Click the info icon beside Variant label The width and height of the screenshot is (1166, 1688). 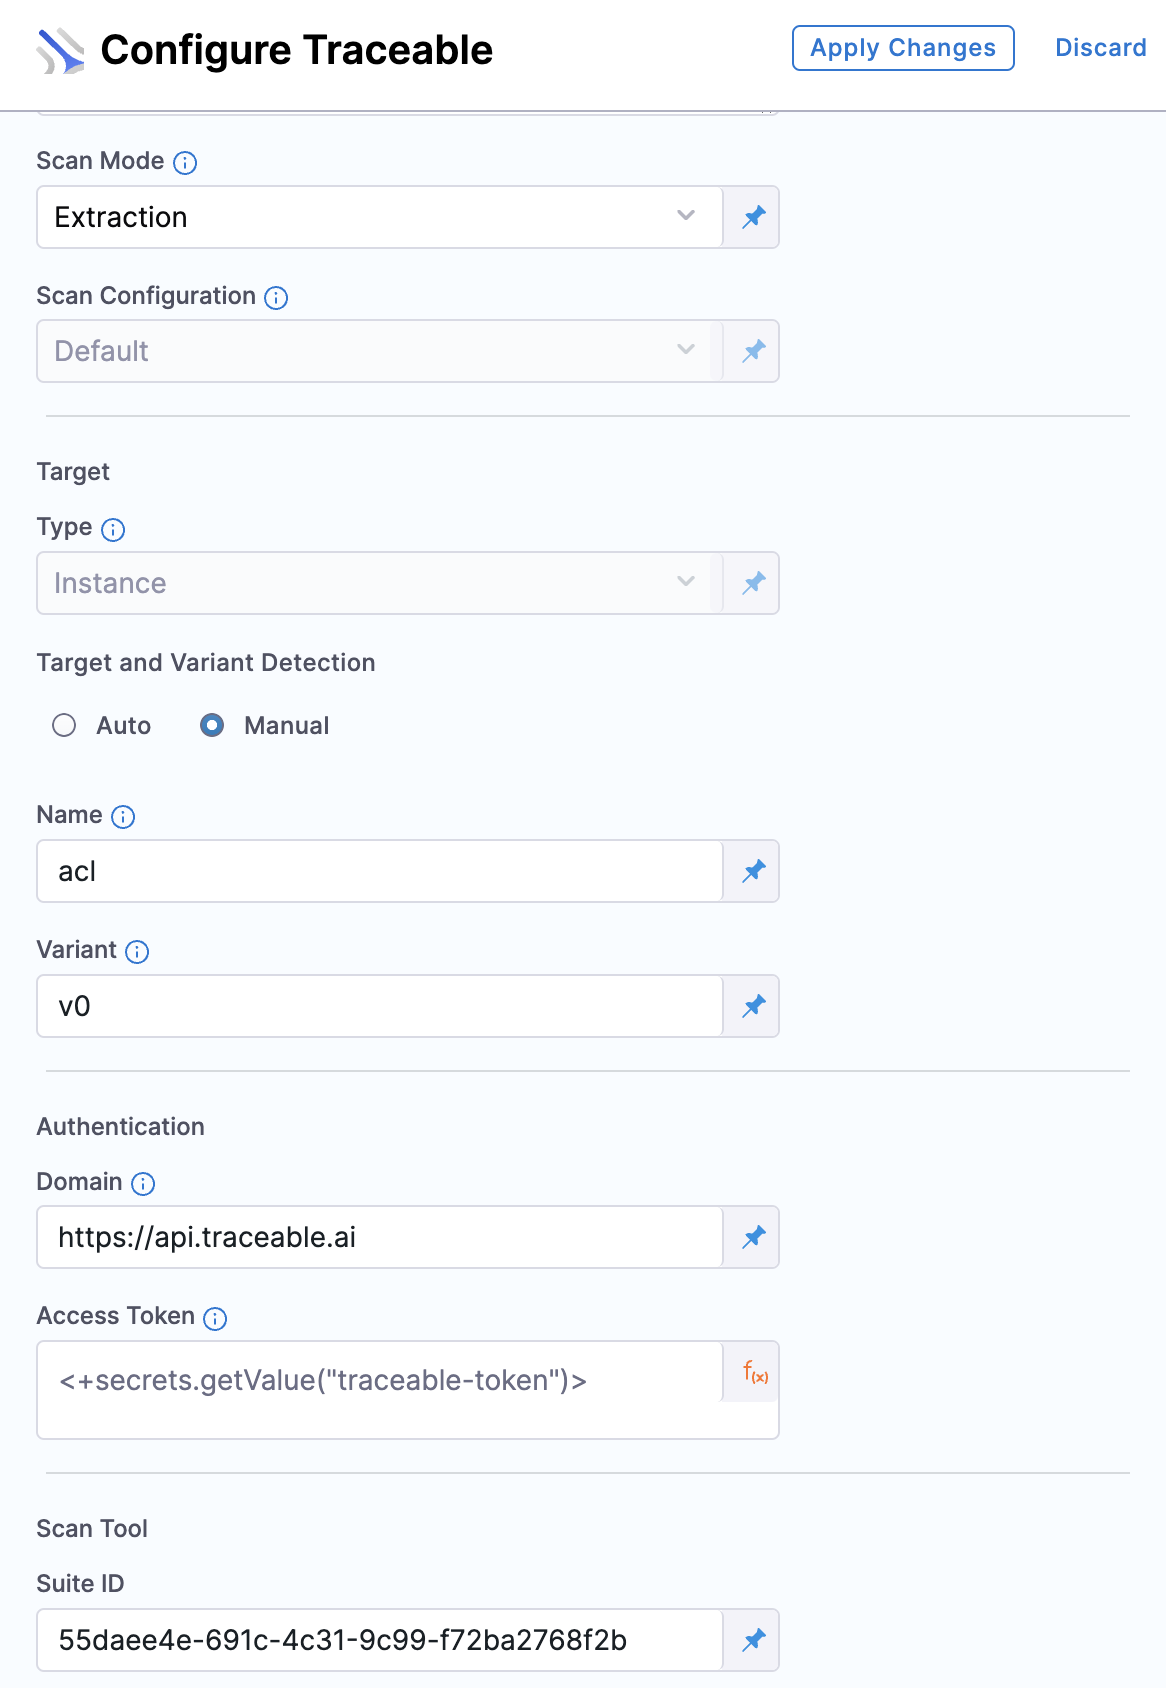(137, 952)
